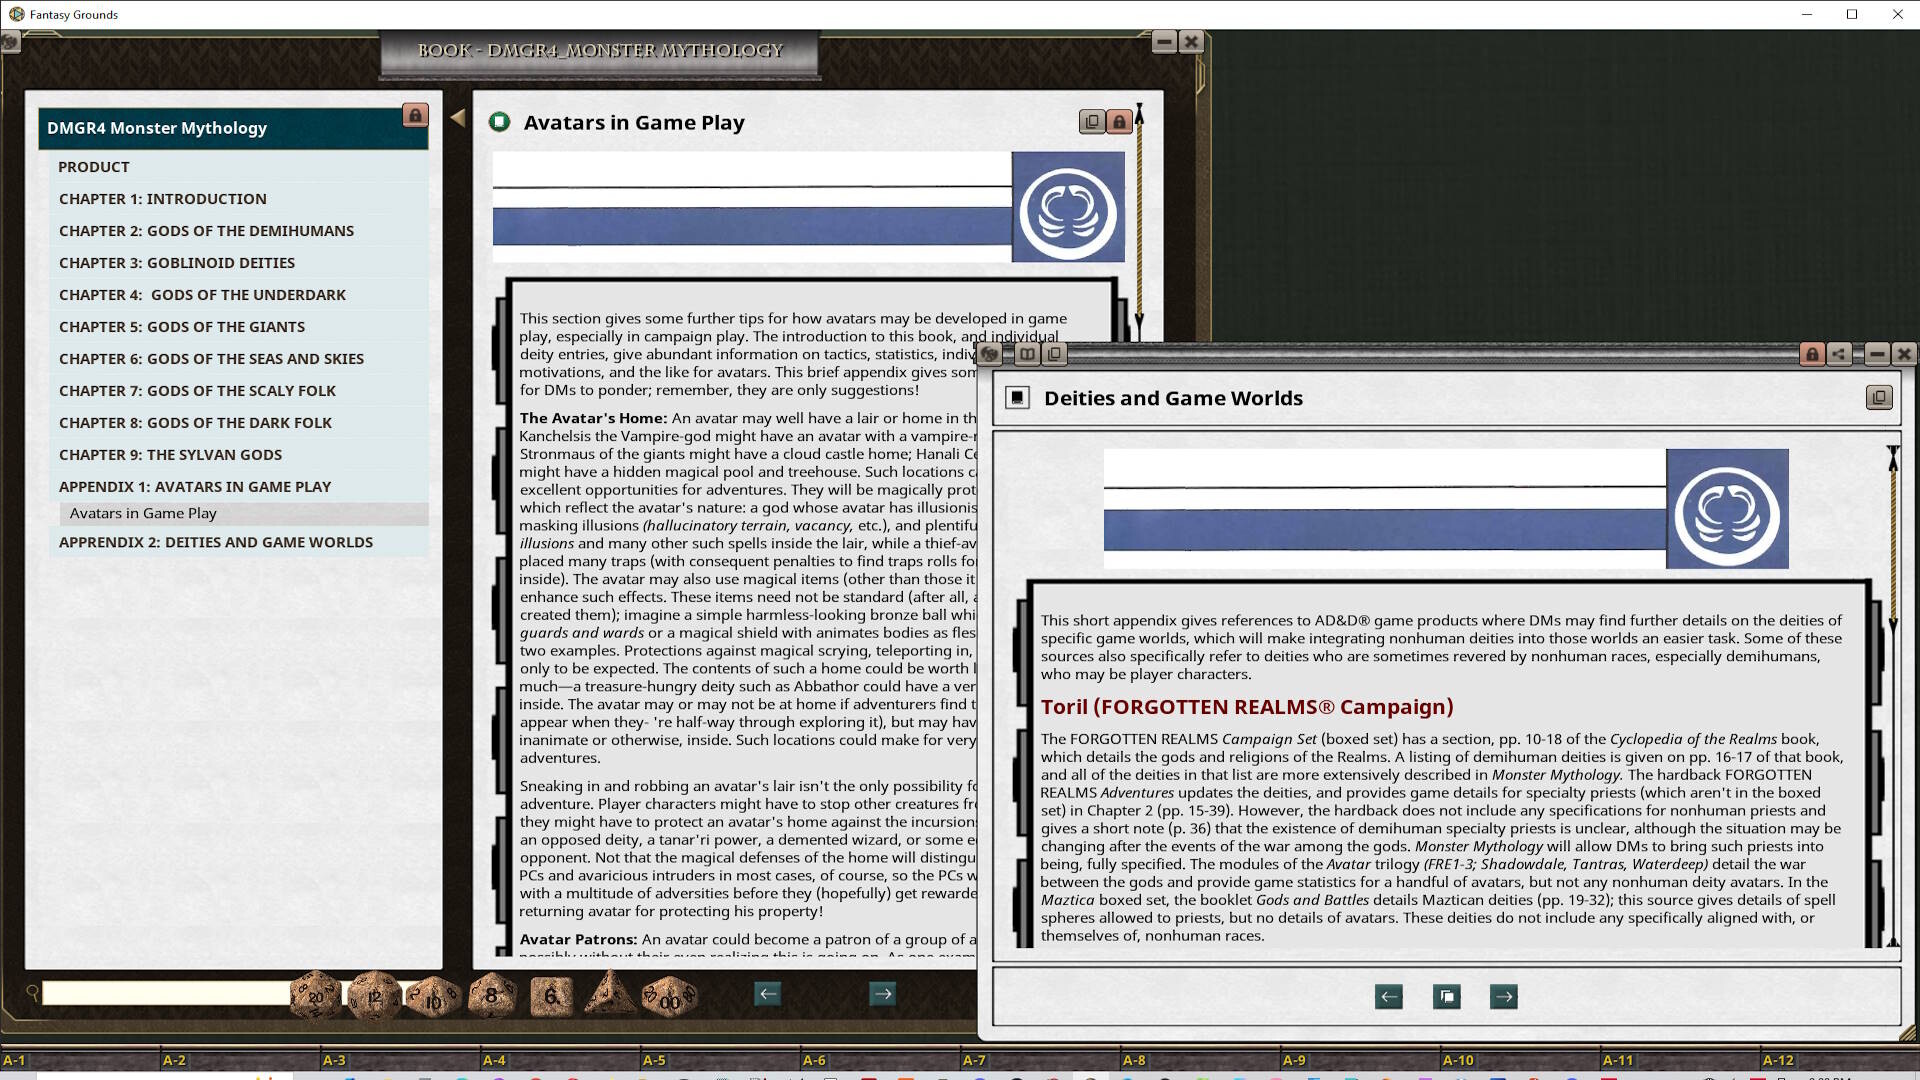Go to next page in Deities window
Screen dimensions: 1920x1080
1504,997
